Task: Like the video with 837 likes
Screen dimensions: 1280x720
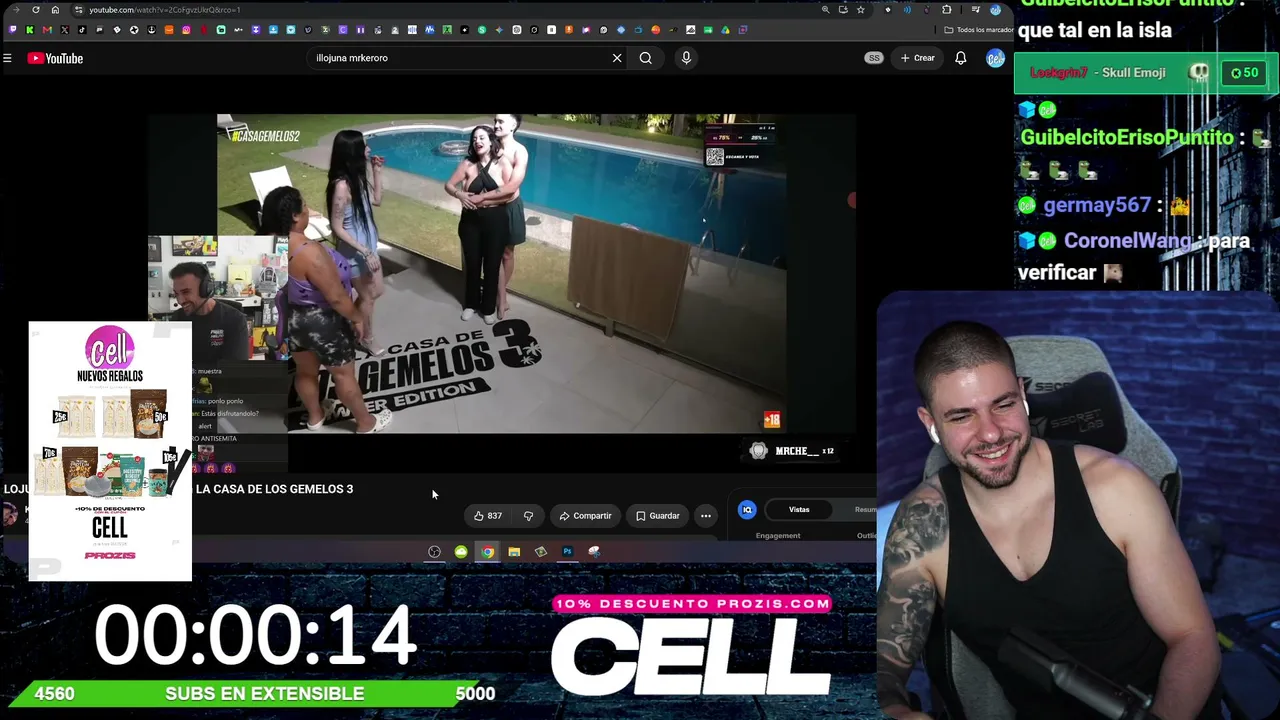Action: (488, 516)
